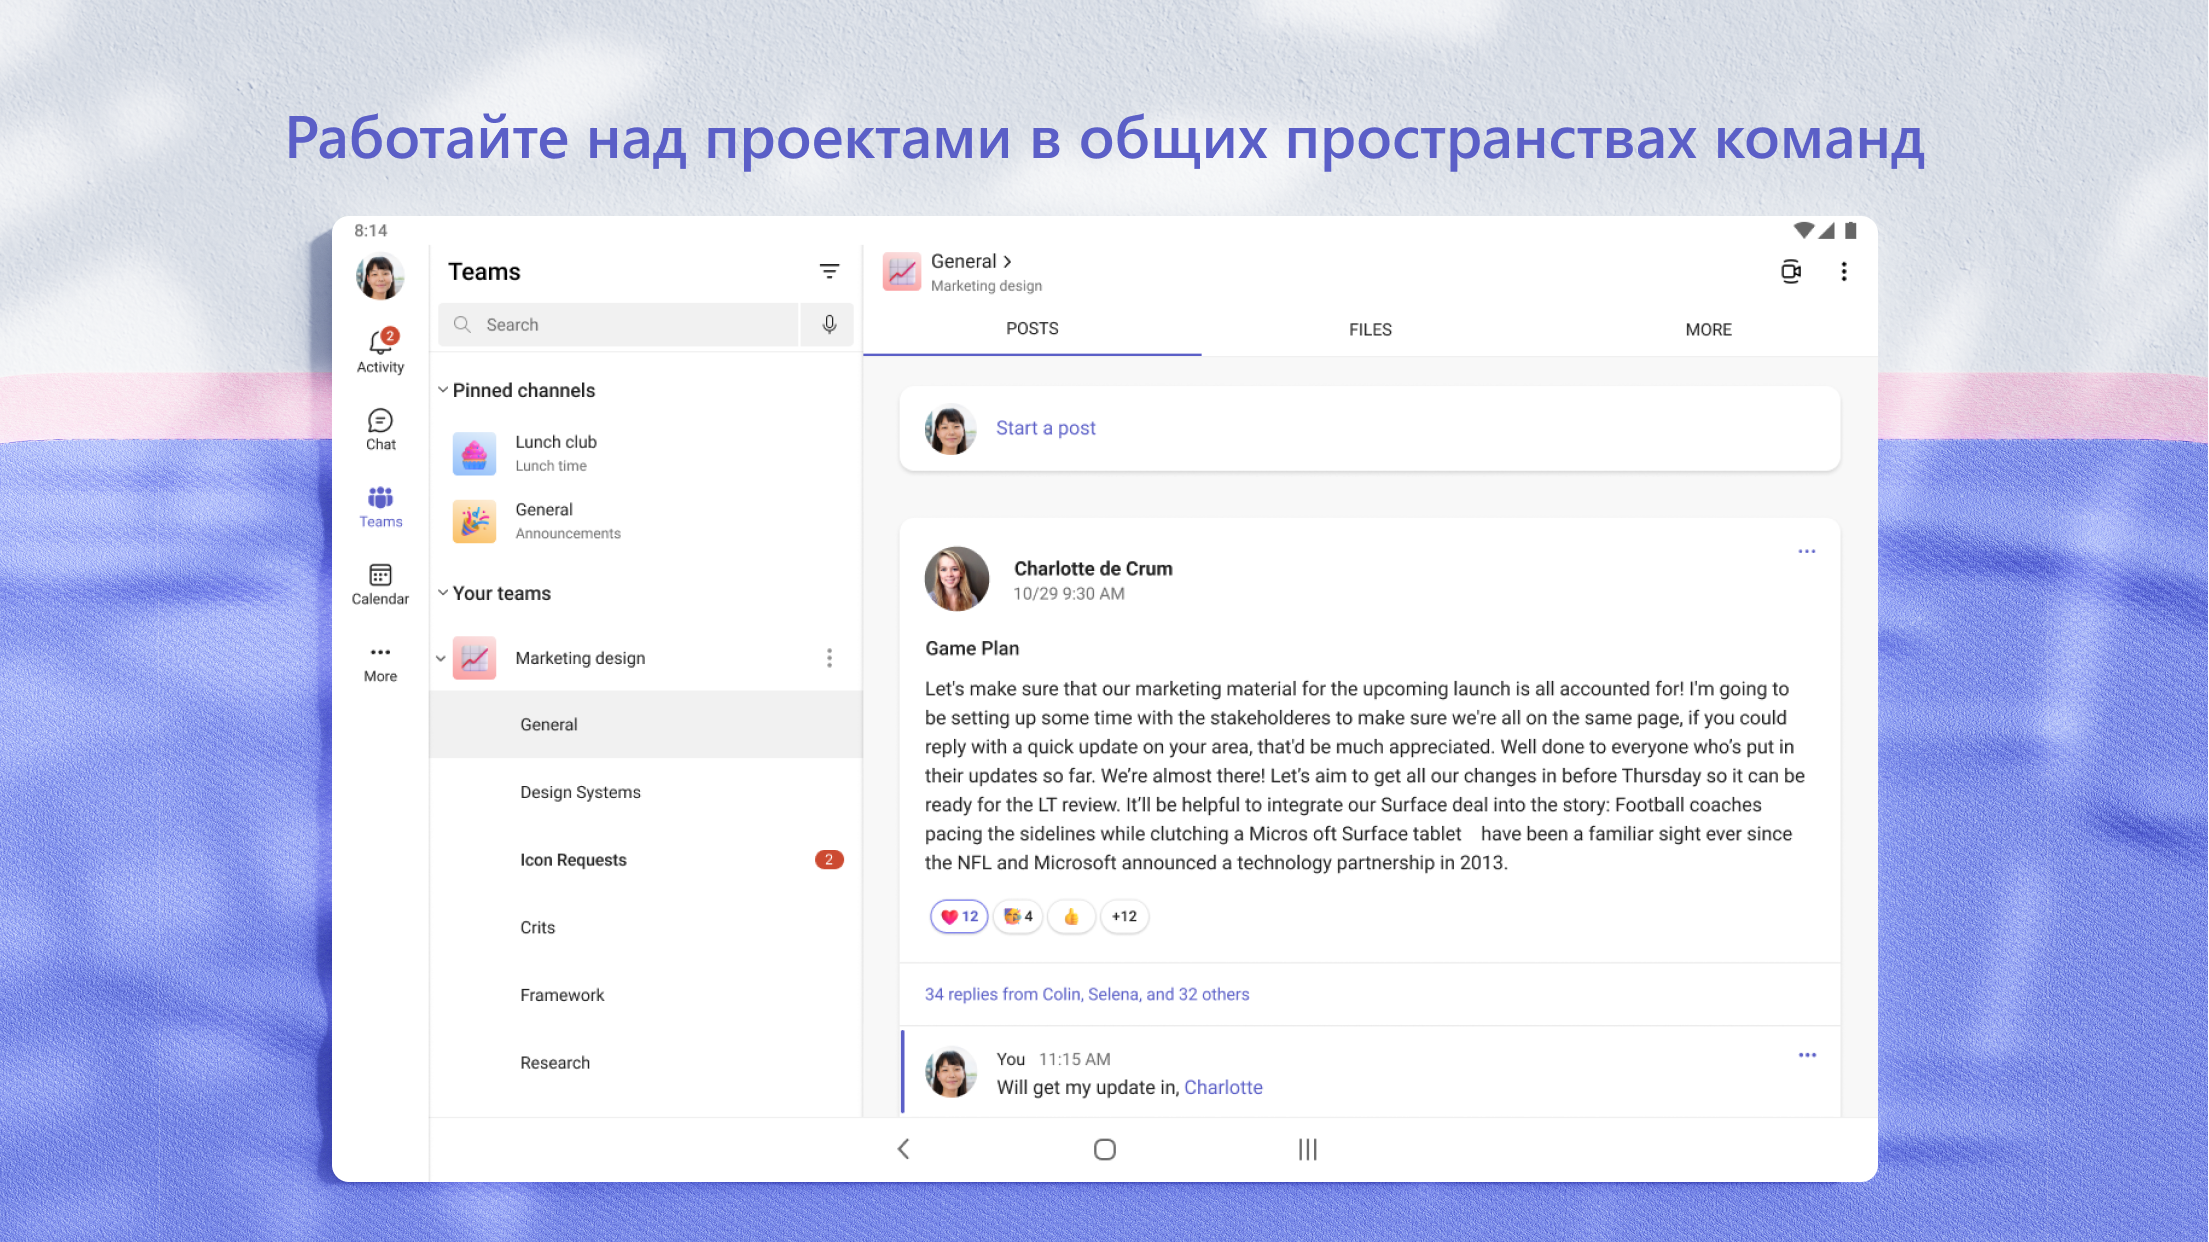The width and height of the screenshot is (2209, 1242).
Task: Open the Framework channel
Action: [646, 995]
